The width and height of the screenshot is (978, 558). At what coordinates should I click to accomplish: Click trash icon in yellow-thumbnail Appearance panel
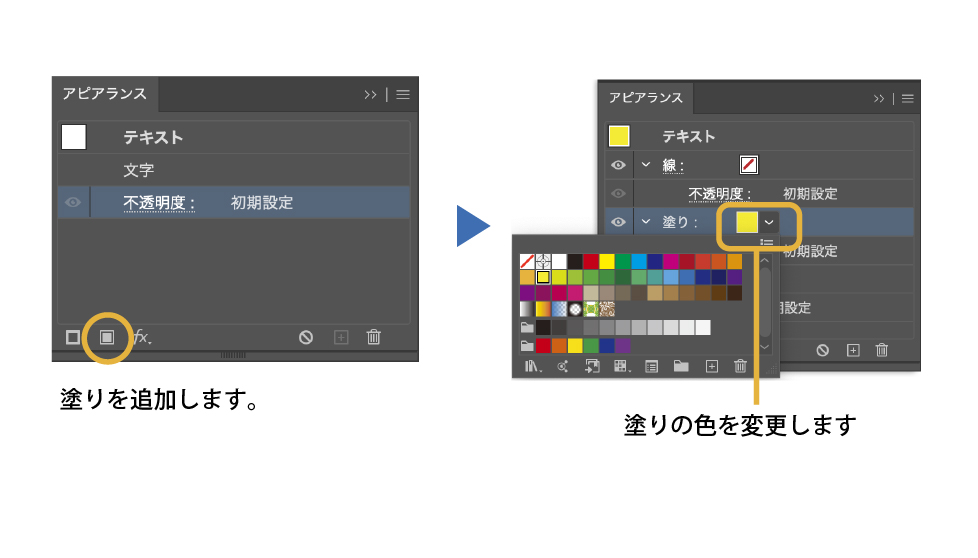click(882, 350)
